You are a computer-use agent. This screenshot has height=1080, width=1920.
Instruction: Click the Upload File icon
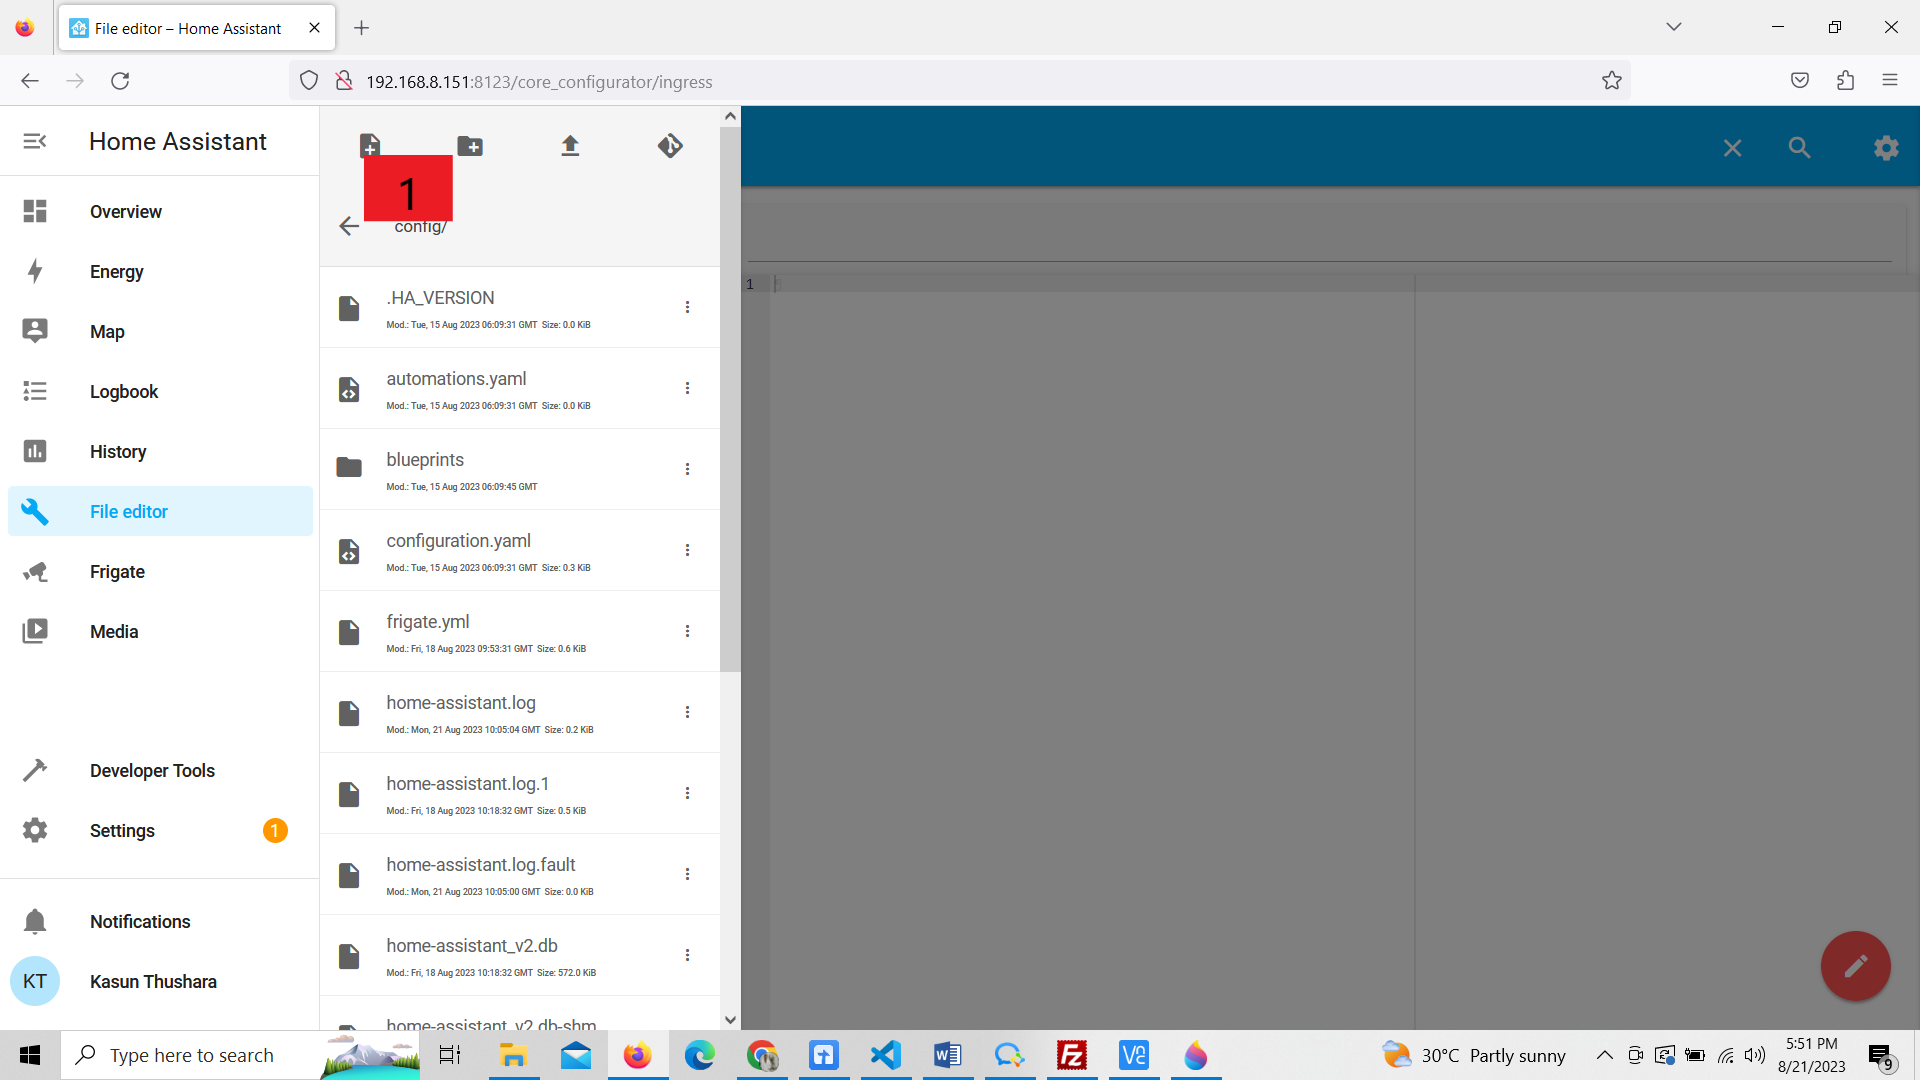pos(570,146)
